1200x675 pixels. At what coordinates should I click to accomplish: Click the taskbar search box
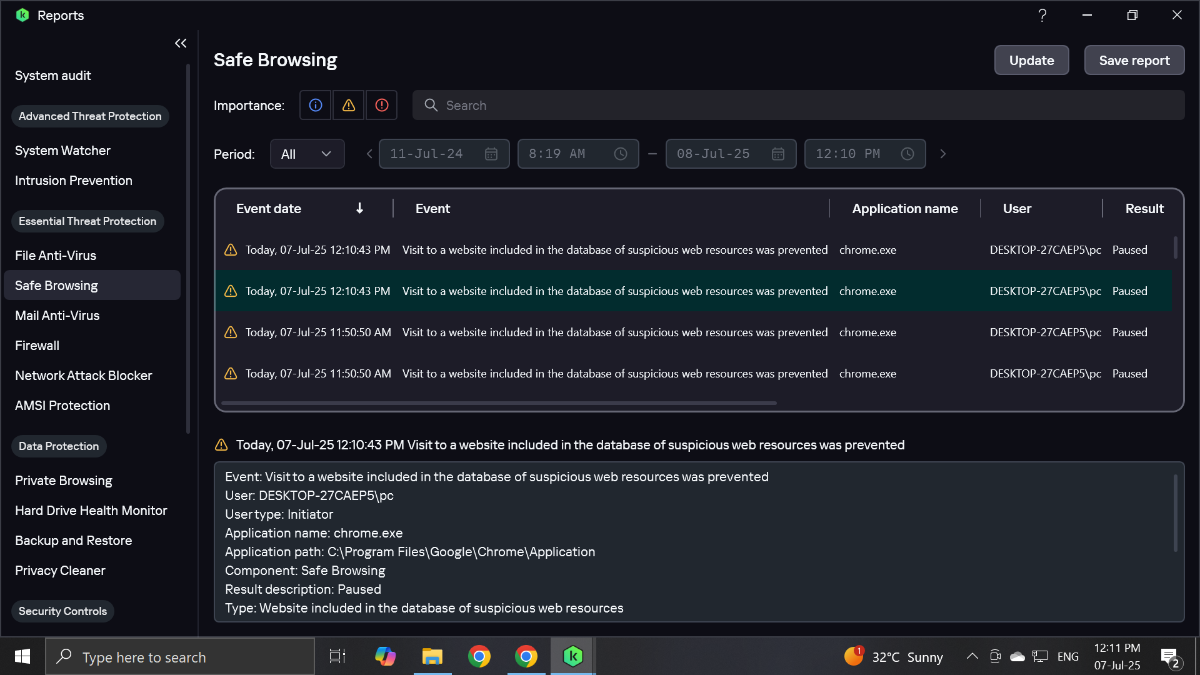click(x=180, y=656)
